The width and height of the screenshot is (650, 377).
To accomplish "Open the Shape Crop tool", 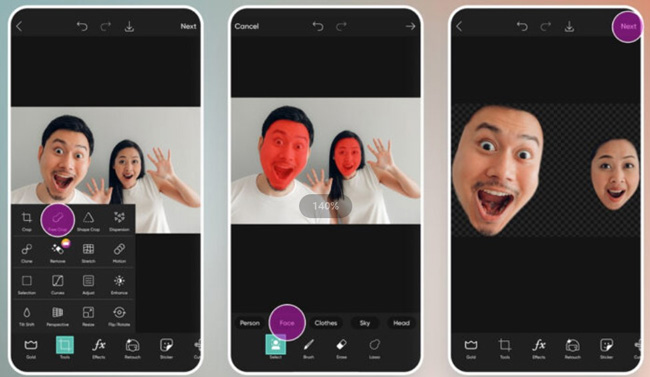I will click(88, 221).
